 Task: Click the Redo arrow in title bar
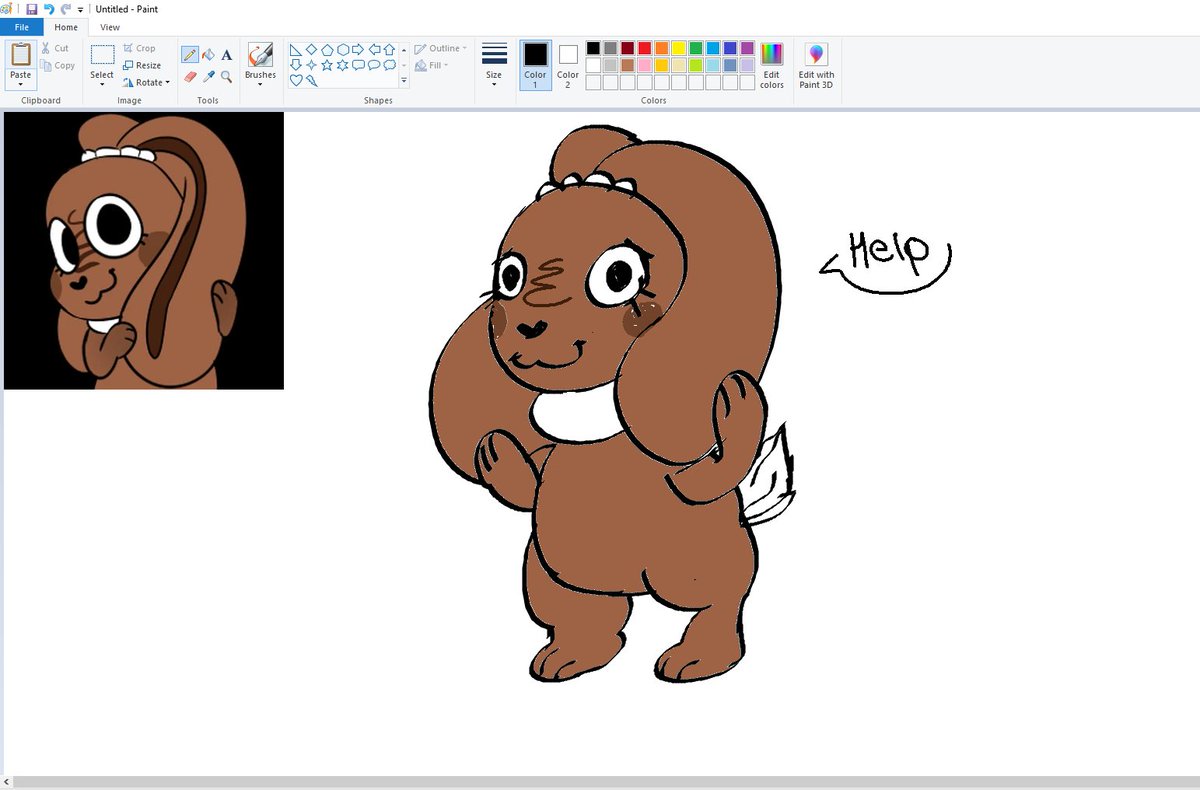coord(66,9)
